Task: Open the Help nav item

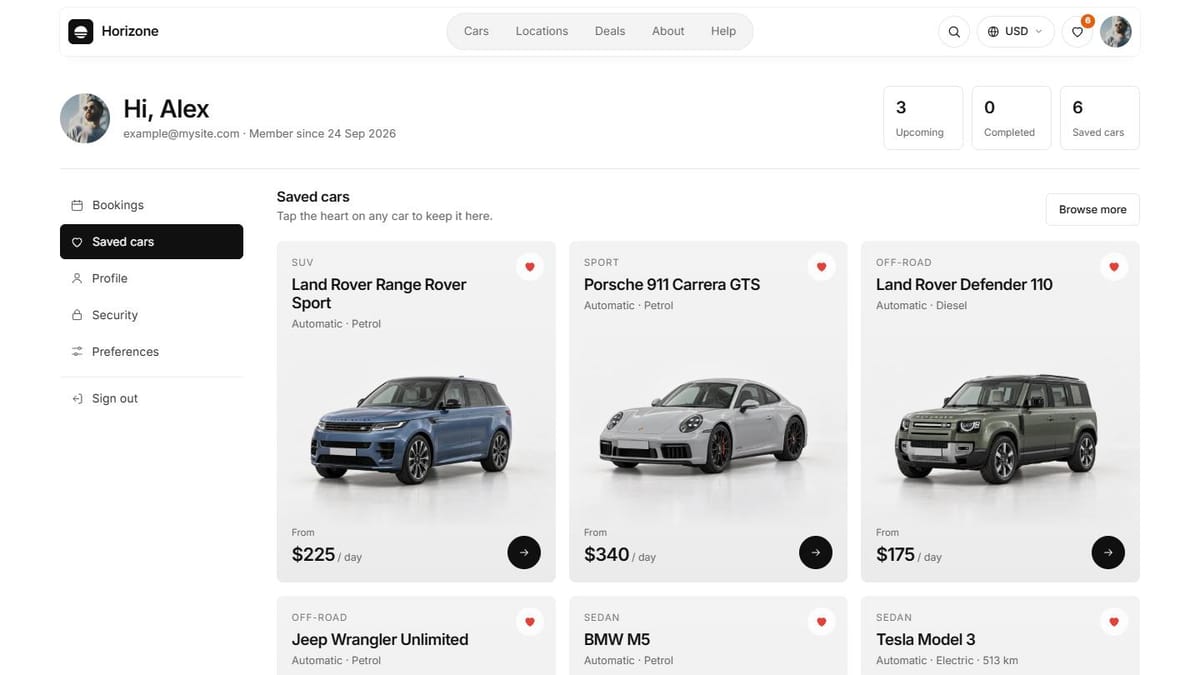Action: click(723, 31)
